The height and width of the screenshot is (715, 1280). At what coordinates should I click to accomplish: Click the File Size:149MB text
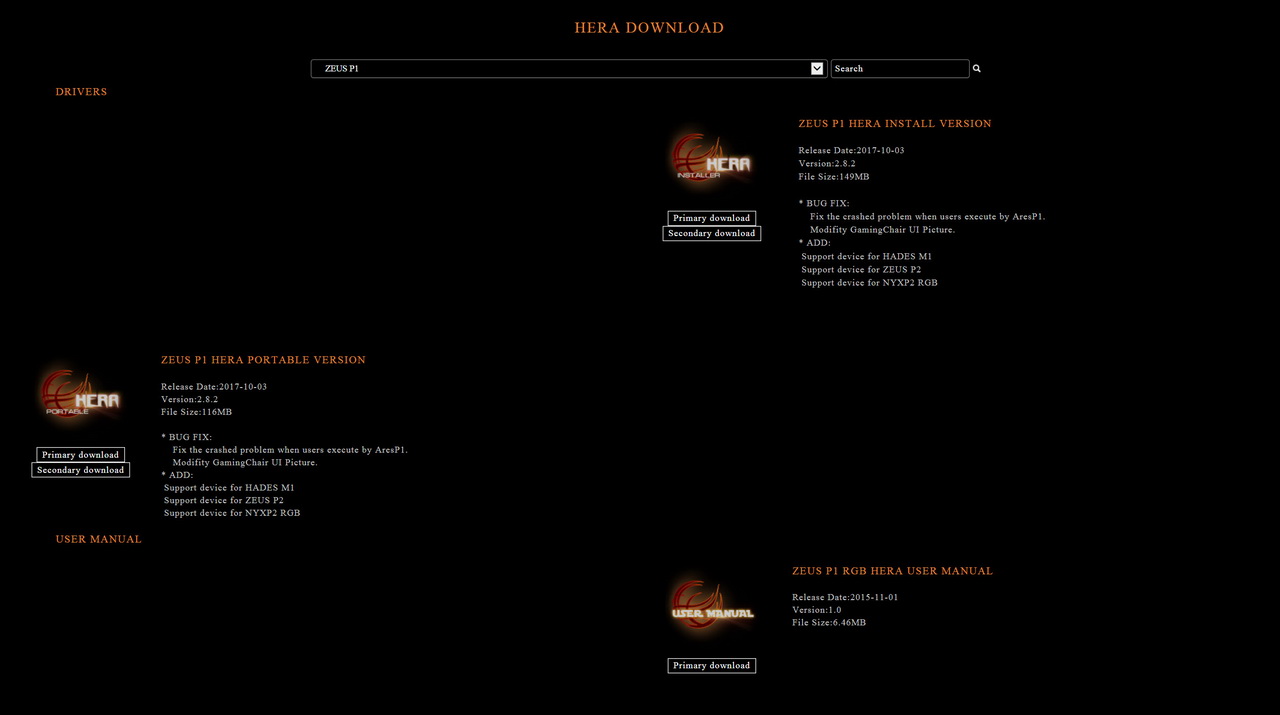point(833,177)
